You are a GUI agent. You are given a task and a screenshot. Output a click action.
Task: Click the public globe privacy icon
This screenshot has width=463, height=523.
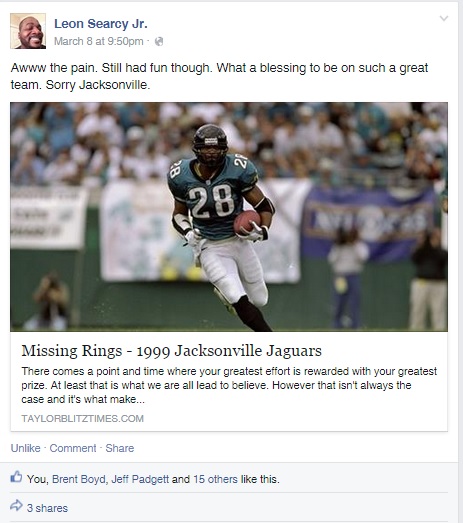click(159, 41)
